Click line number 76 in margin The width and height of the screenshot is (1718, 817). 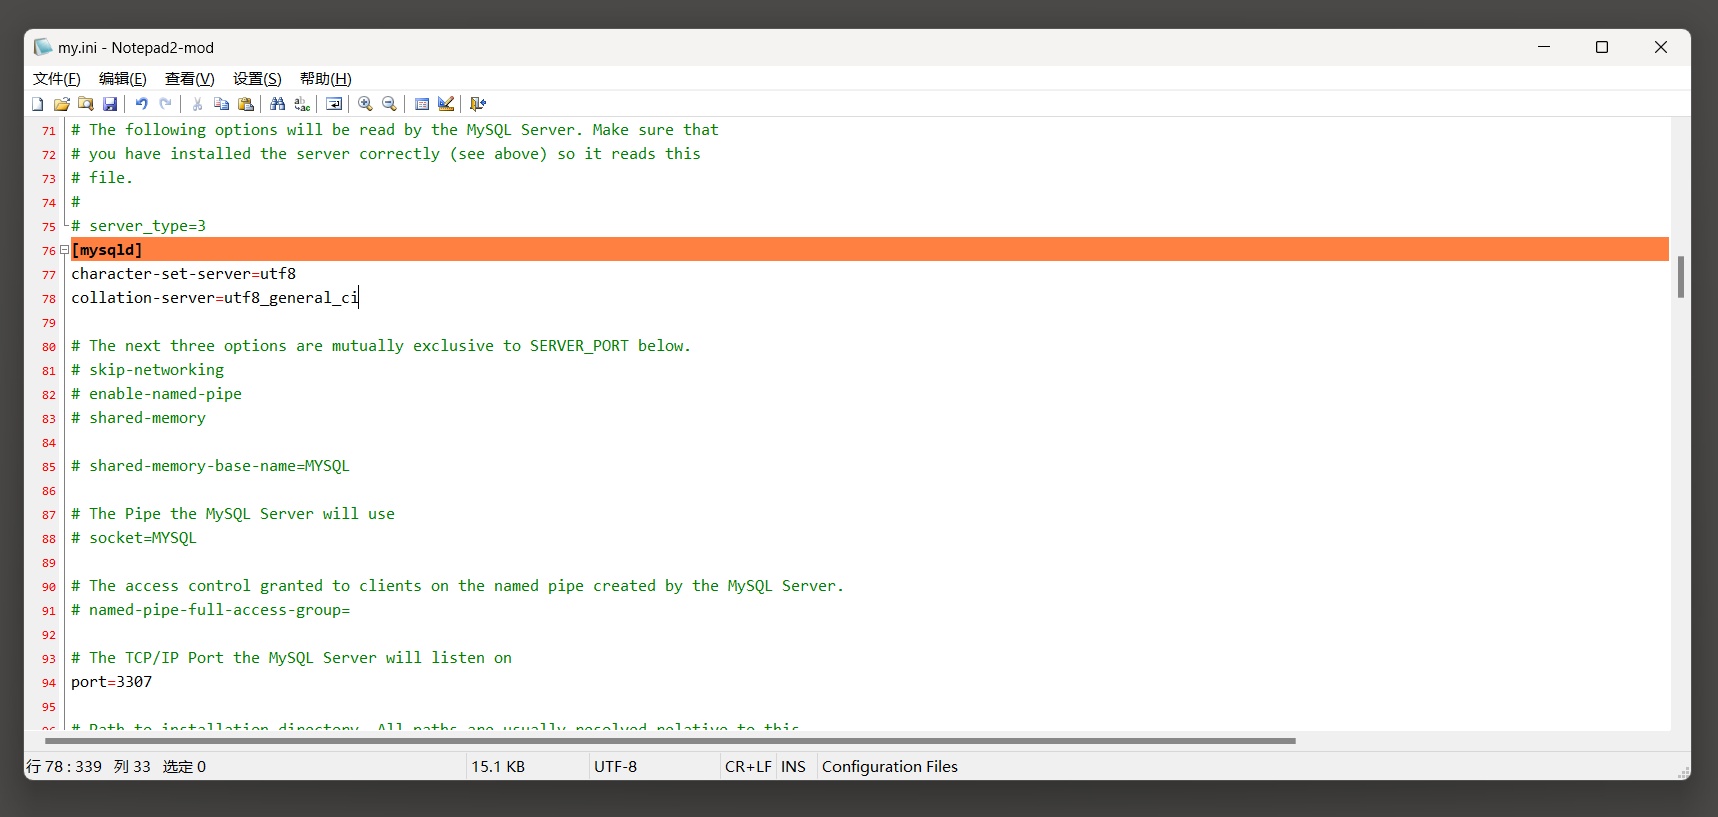click(49, 251)
